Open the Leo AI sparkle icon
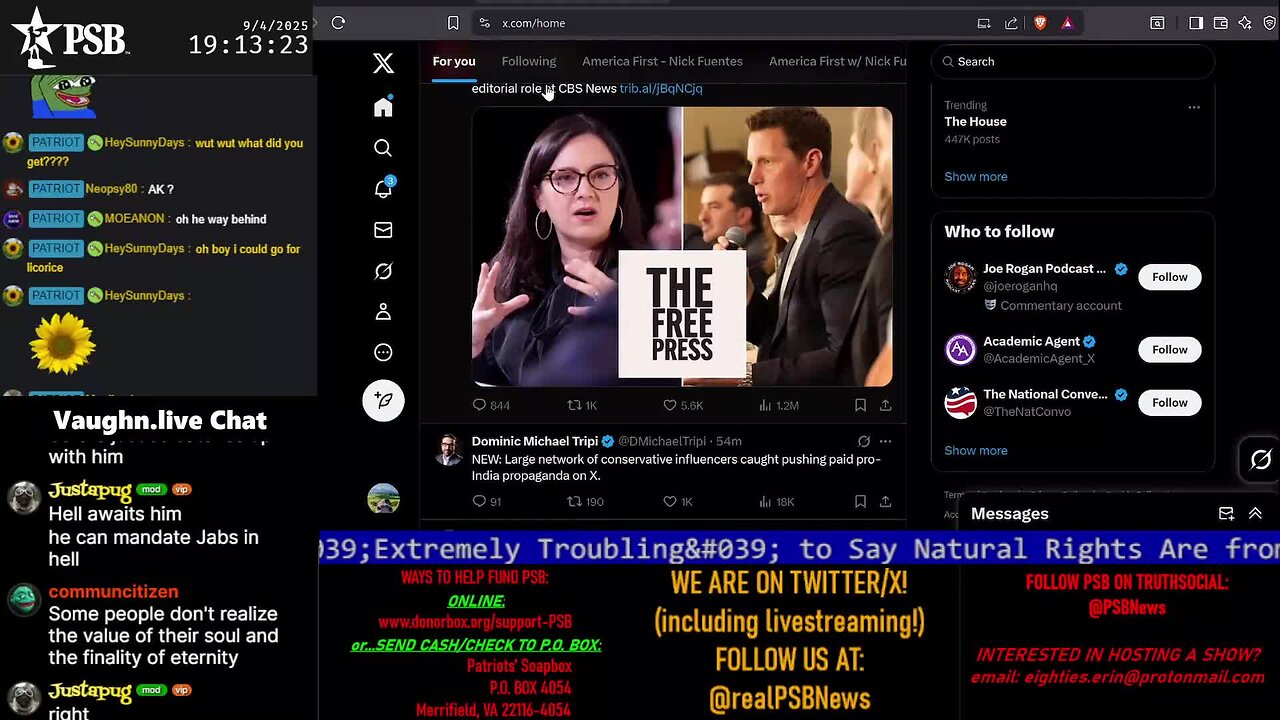 1245,23
